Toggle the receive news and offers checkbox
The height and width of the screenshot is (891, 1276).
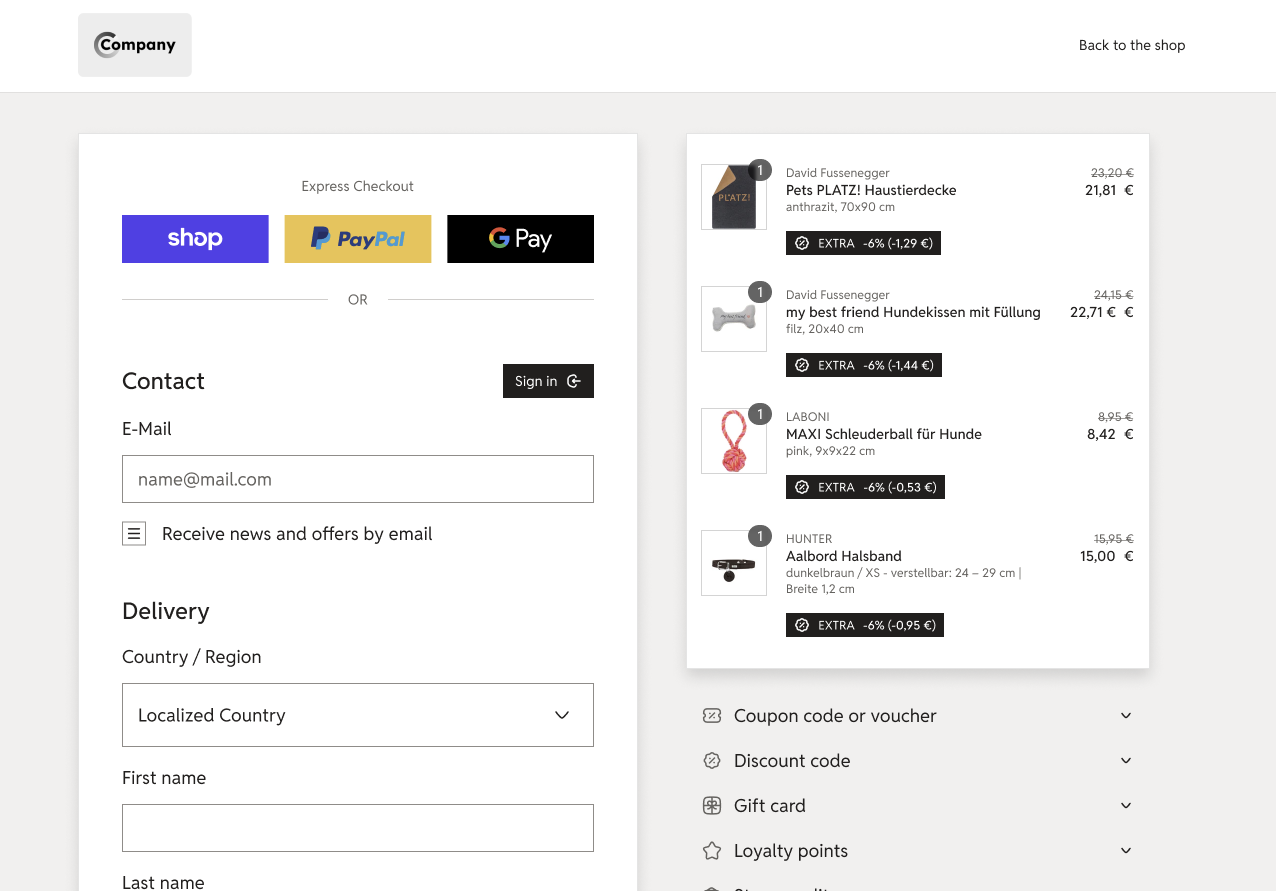click(x=134, y=534)
